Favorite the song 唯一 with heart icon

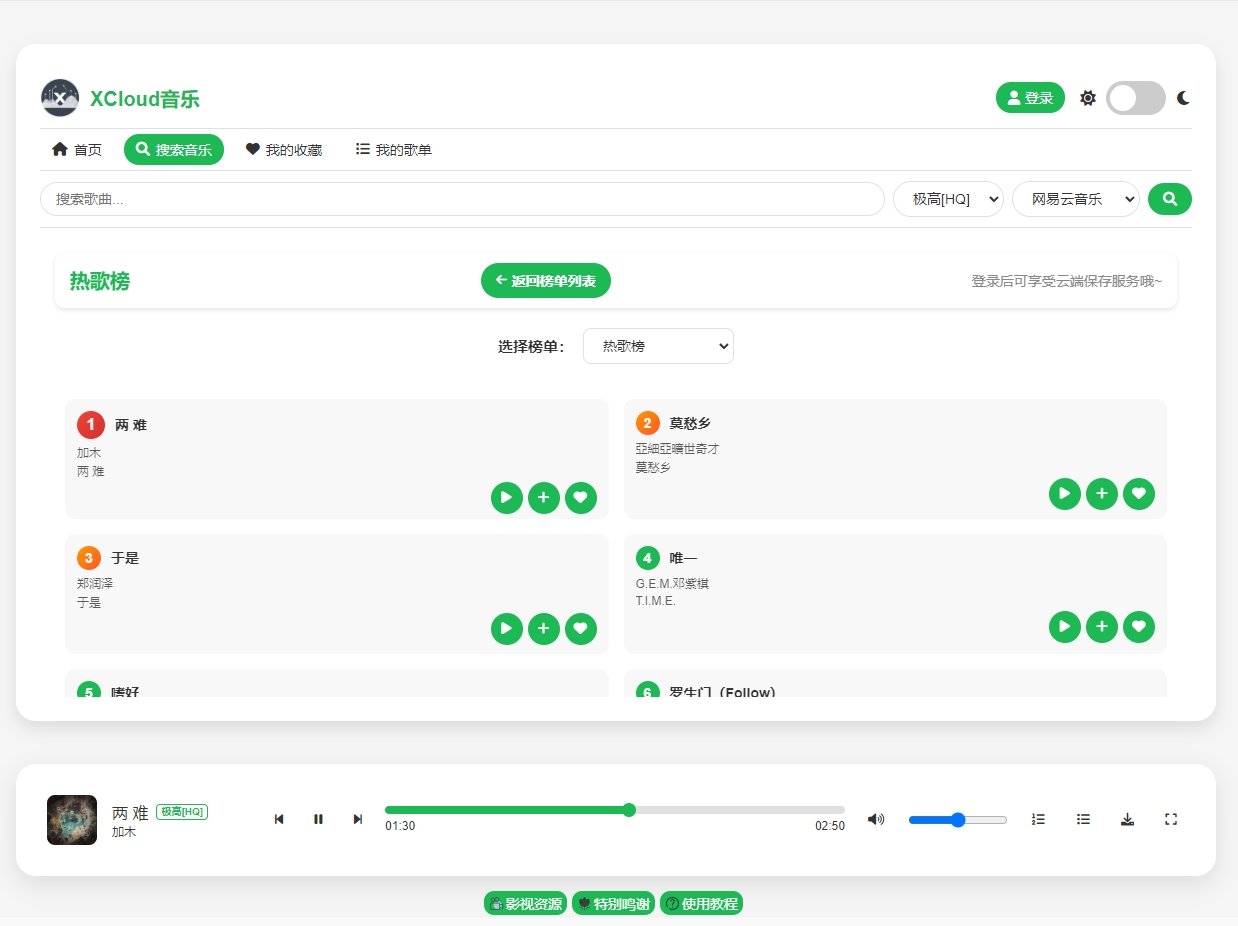[x=1138, y=627]
